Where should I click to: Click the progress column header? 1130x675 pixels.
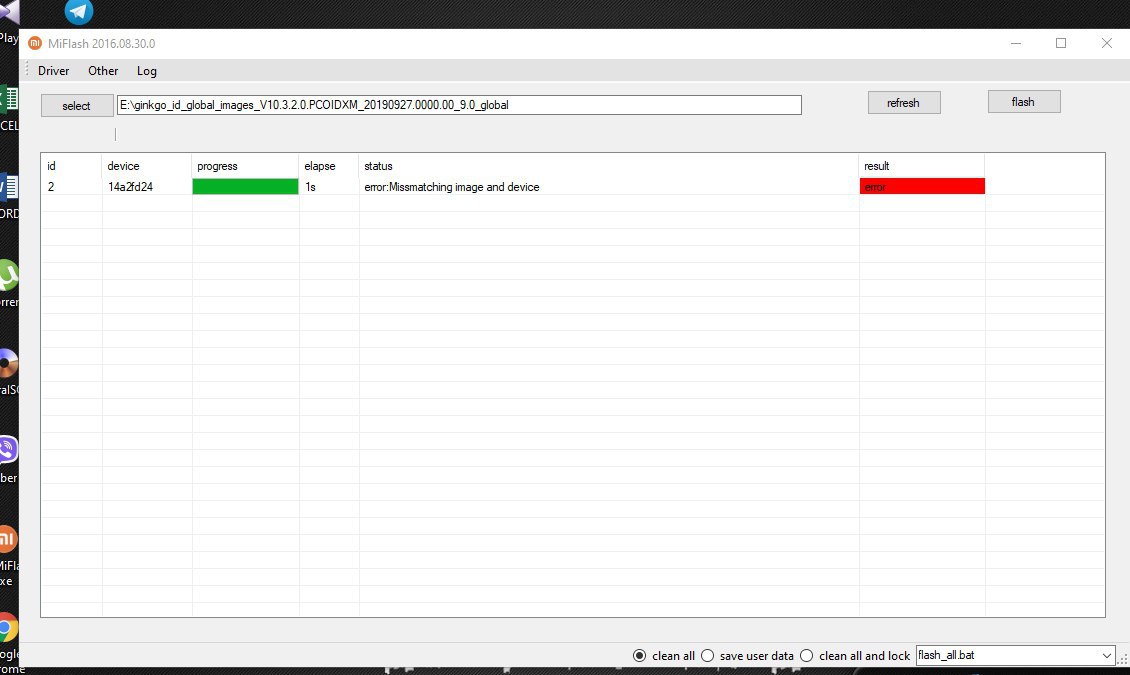[x=245, y=166]
